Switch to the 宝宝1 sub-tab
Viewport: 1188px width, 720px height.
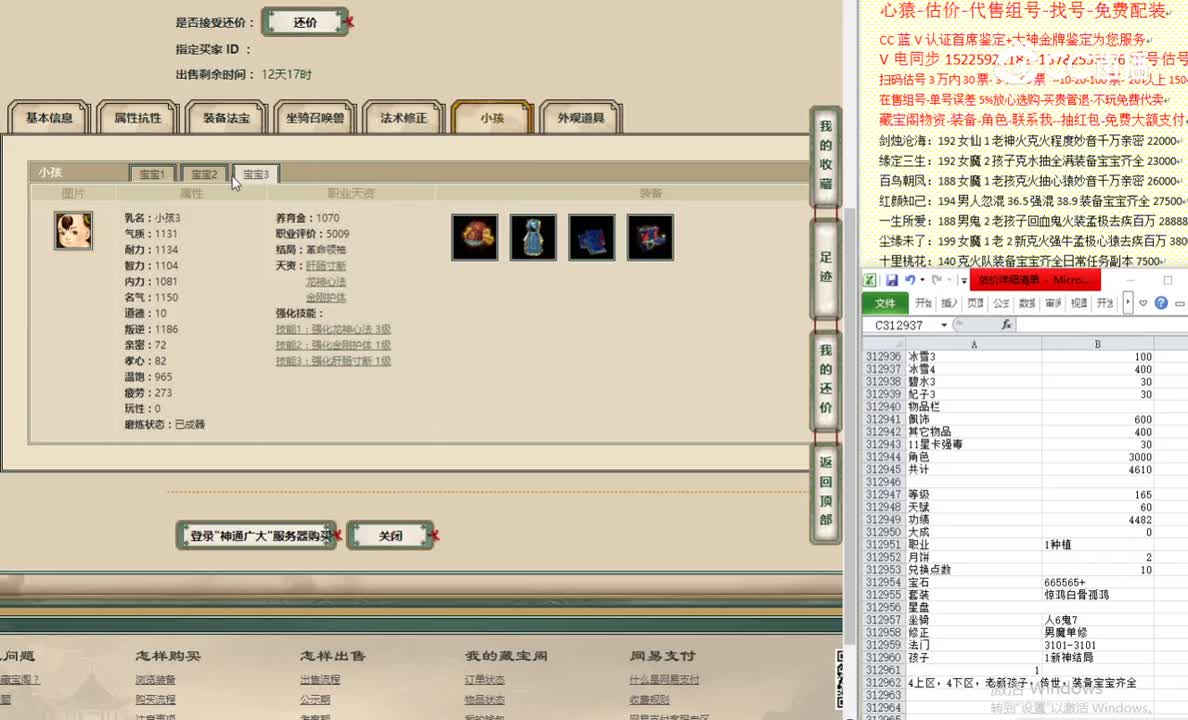[x=152, y=172]
